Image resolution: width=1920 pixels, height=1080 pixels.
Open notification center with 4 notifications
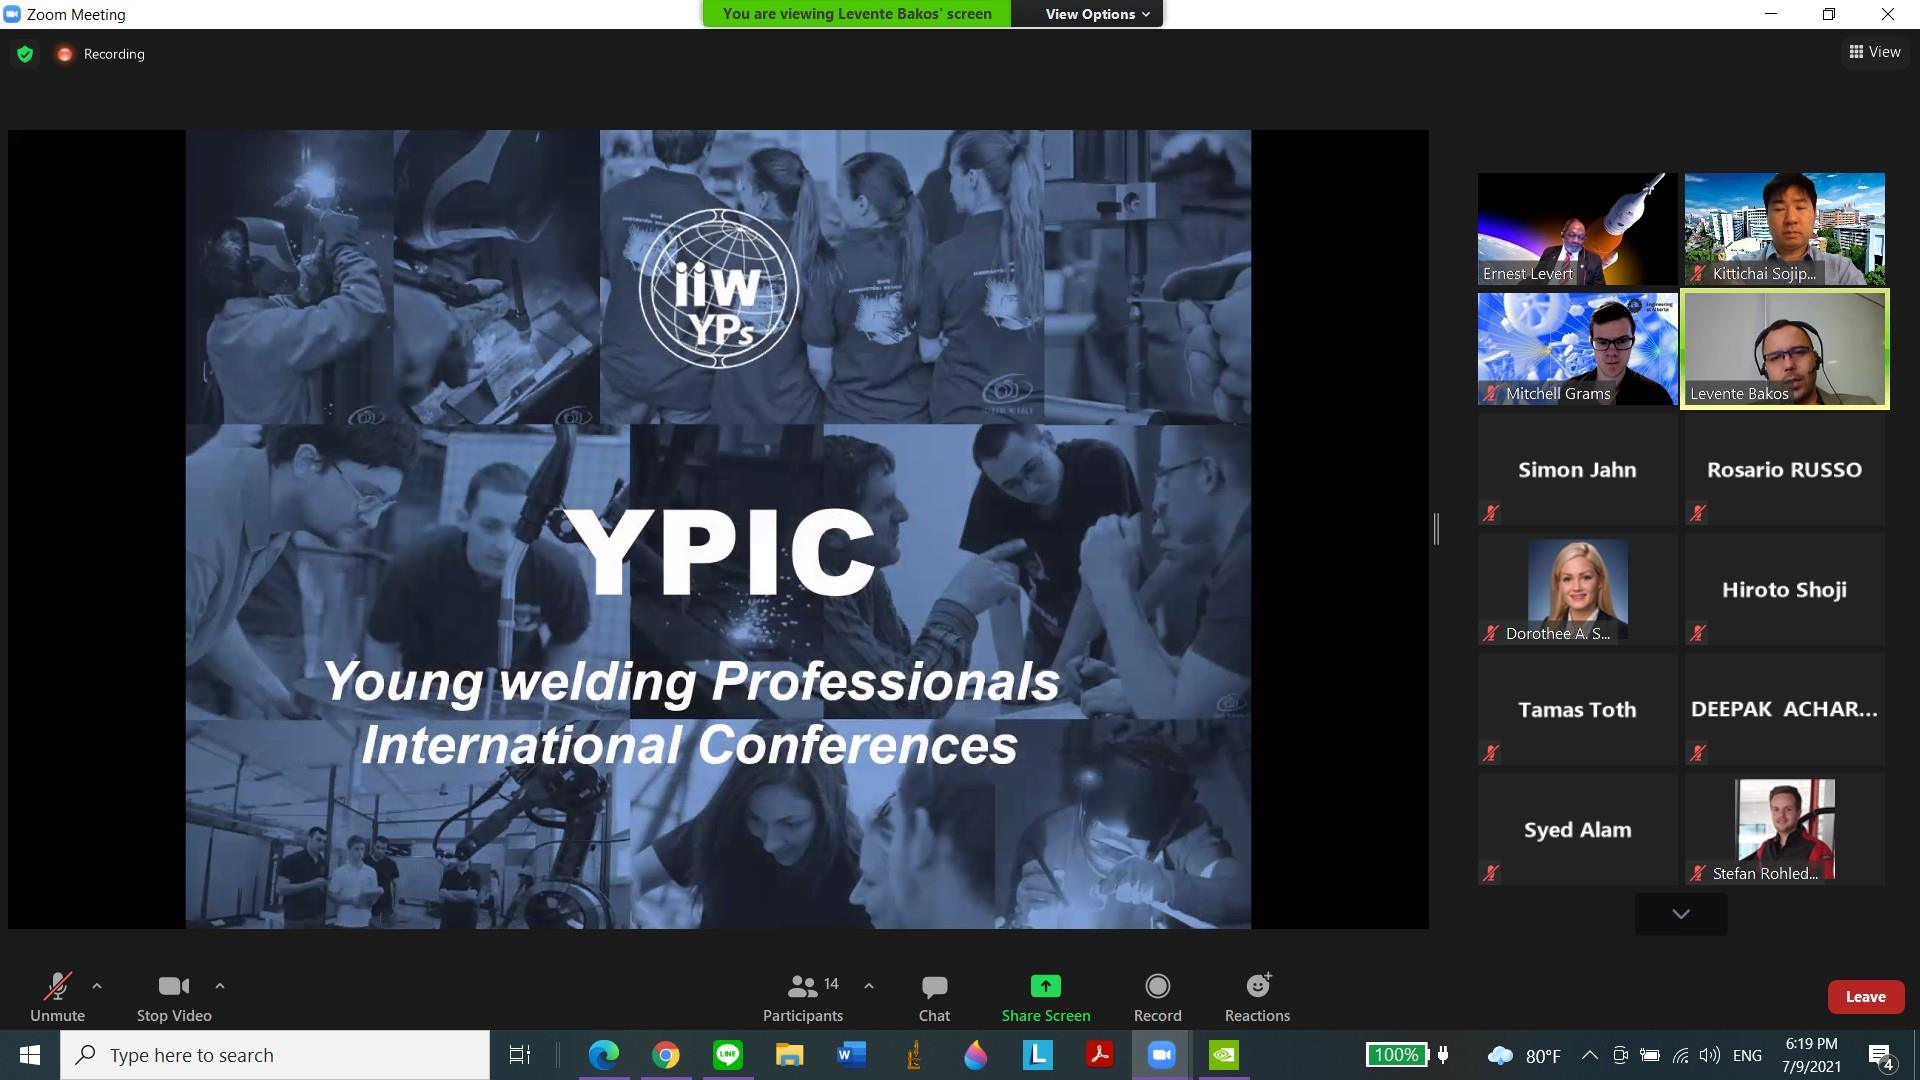(1881, 1056)
